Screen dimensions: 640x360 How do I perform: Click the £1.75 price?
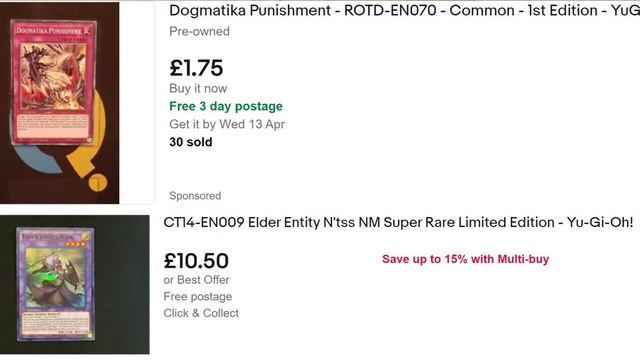click(196, 68)
